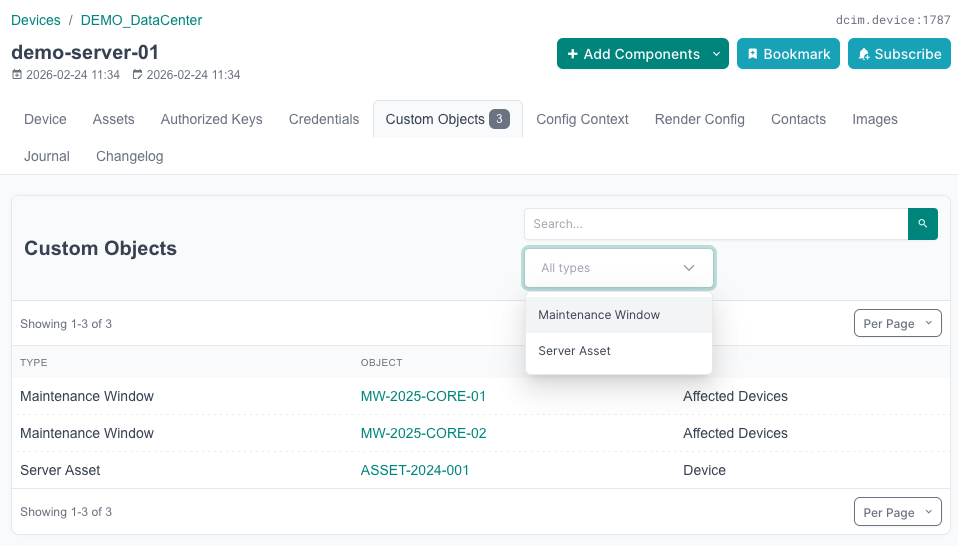This screenshot has height=546, width=958.
Task: Open the Journal tab
Action: point(47,156)
